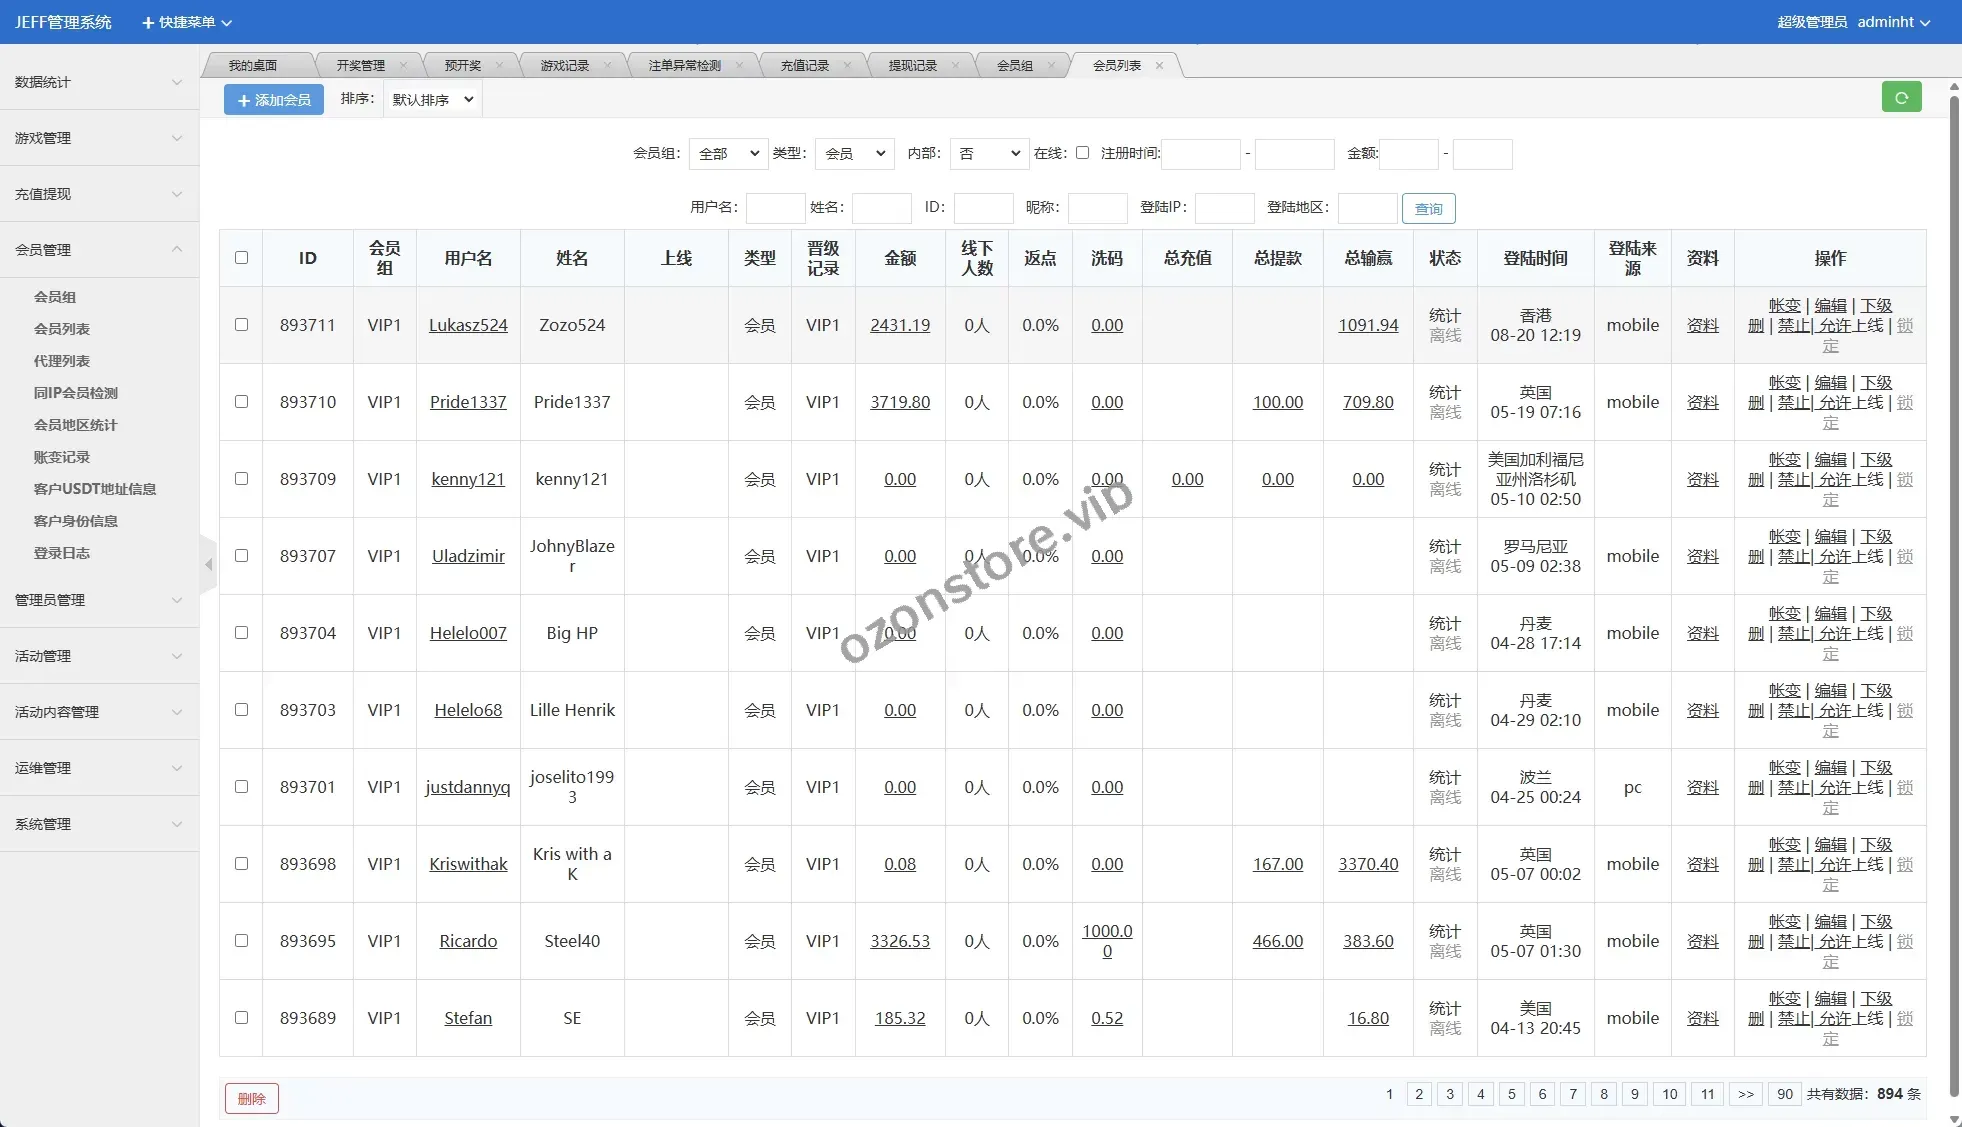Close the 充值记录 tab with its X
The image size is (1962, 1127).
[x=847, y=66]
